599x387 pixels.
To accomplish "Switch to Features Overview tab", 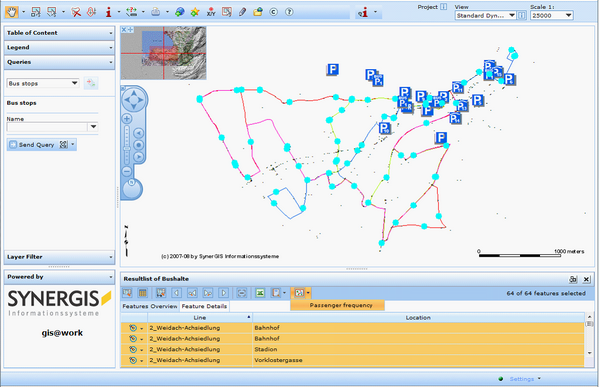I will pyautogui.click(x=150, y=306).
